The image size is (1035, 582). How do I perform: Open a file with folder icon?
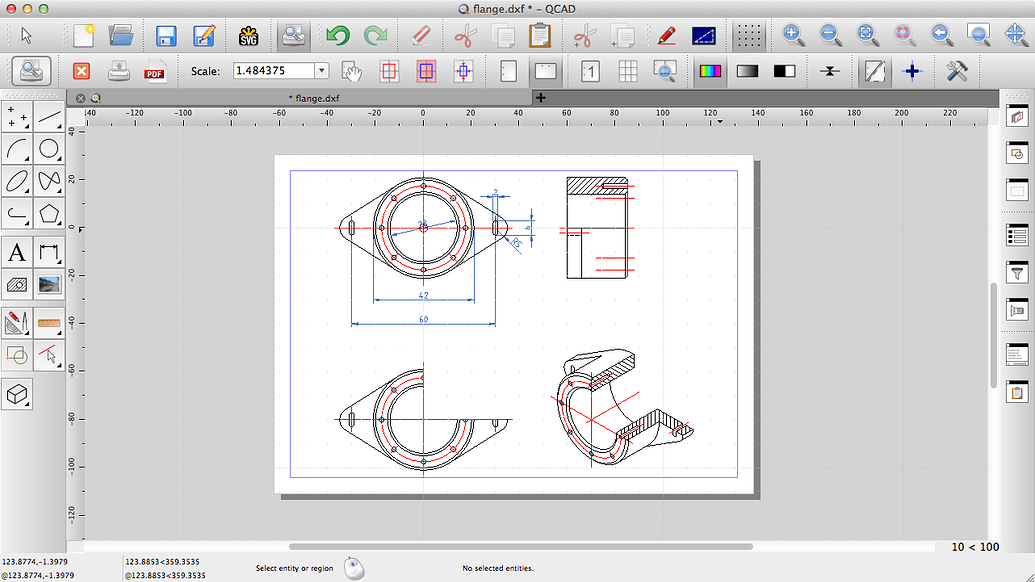click(121, 35)
